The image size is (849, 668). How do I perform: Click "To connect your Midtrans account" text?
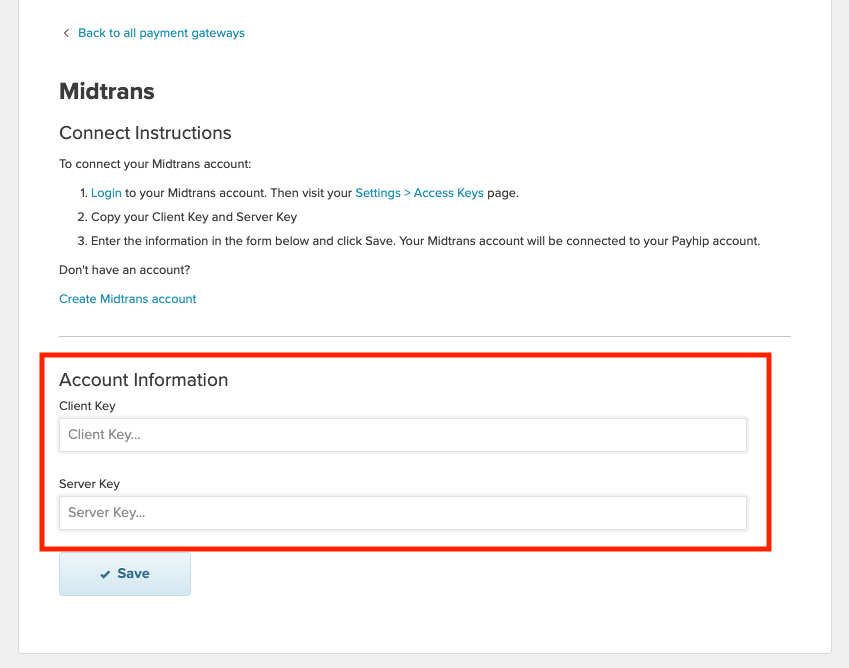155,164
